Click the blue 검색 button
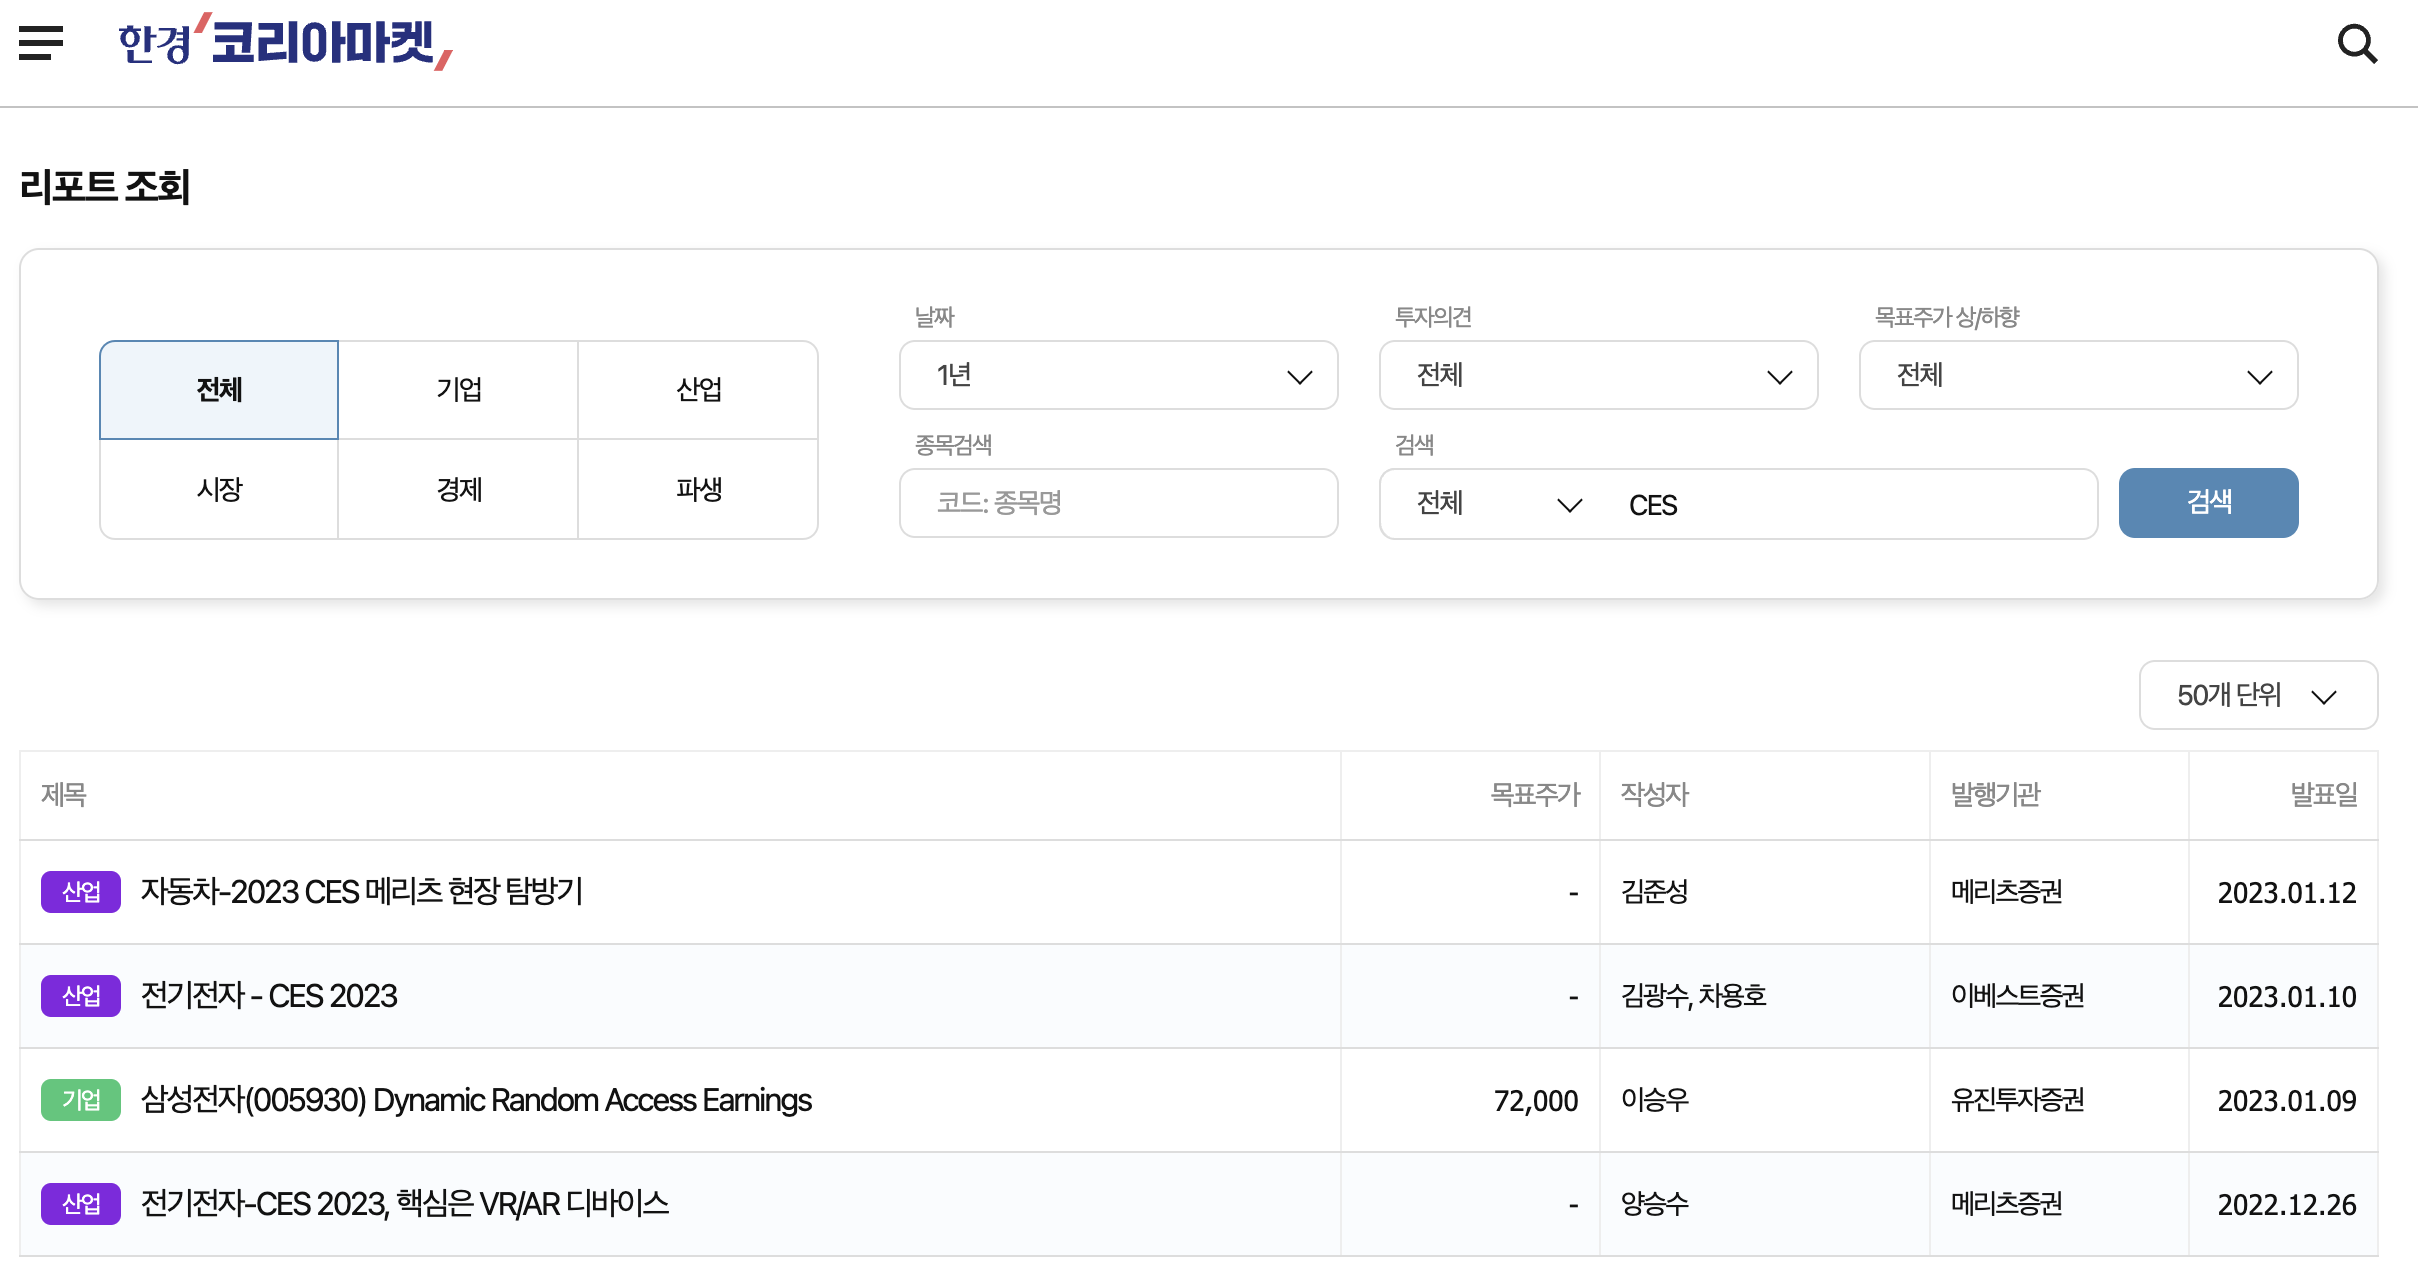 tap(2208, 503)
